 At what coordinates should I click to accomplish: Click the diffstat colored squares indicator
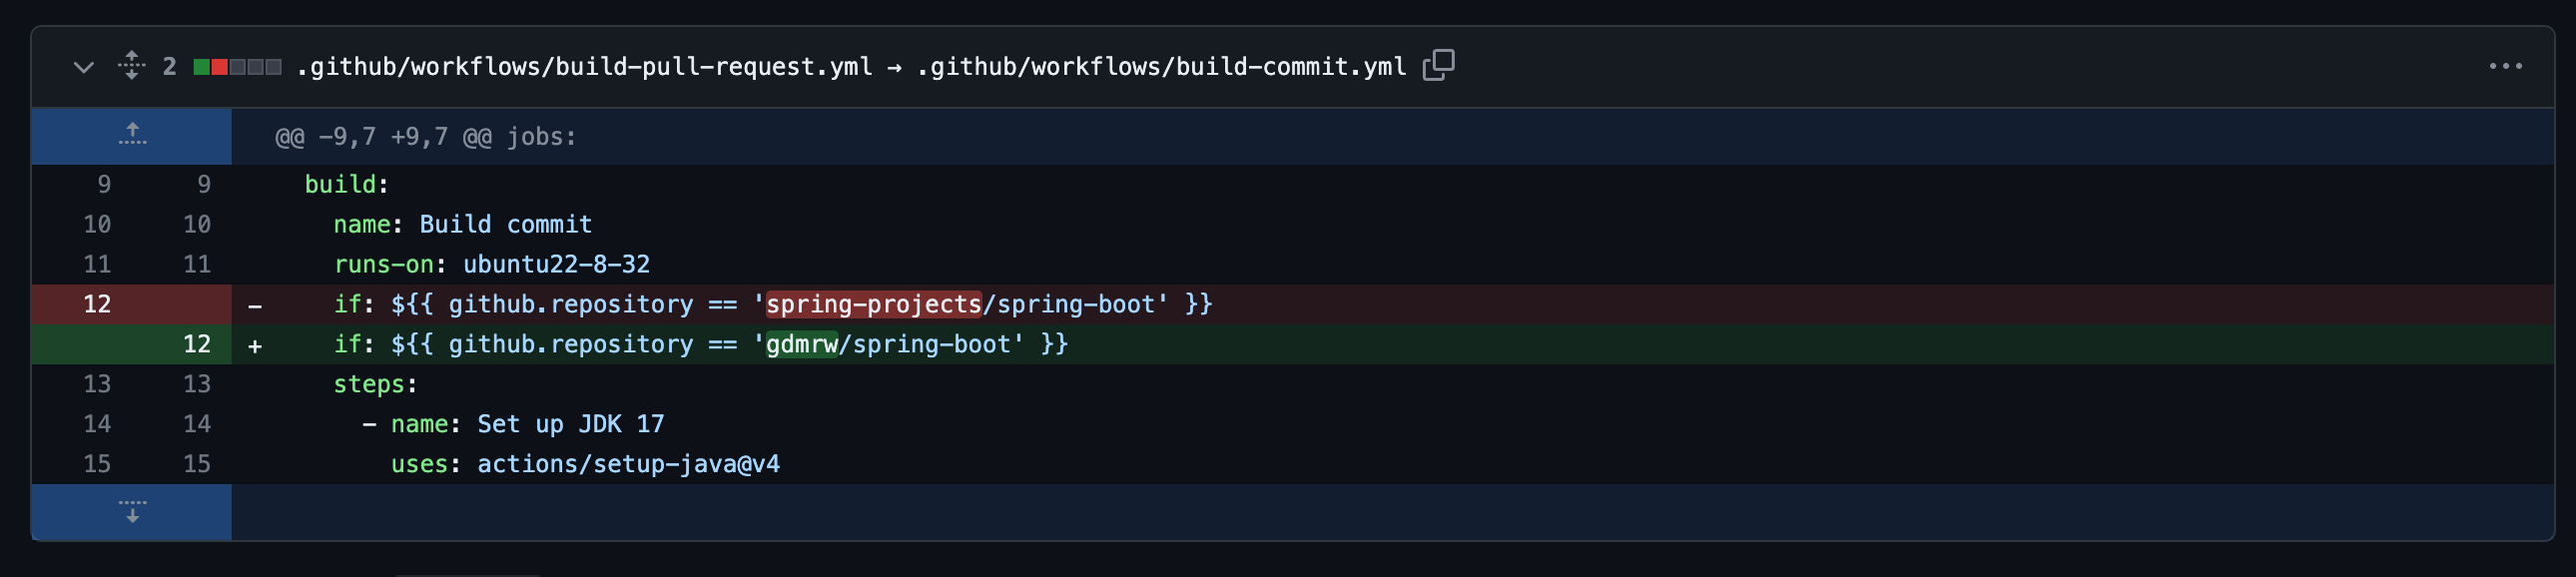coord(237,67)
